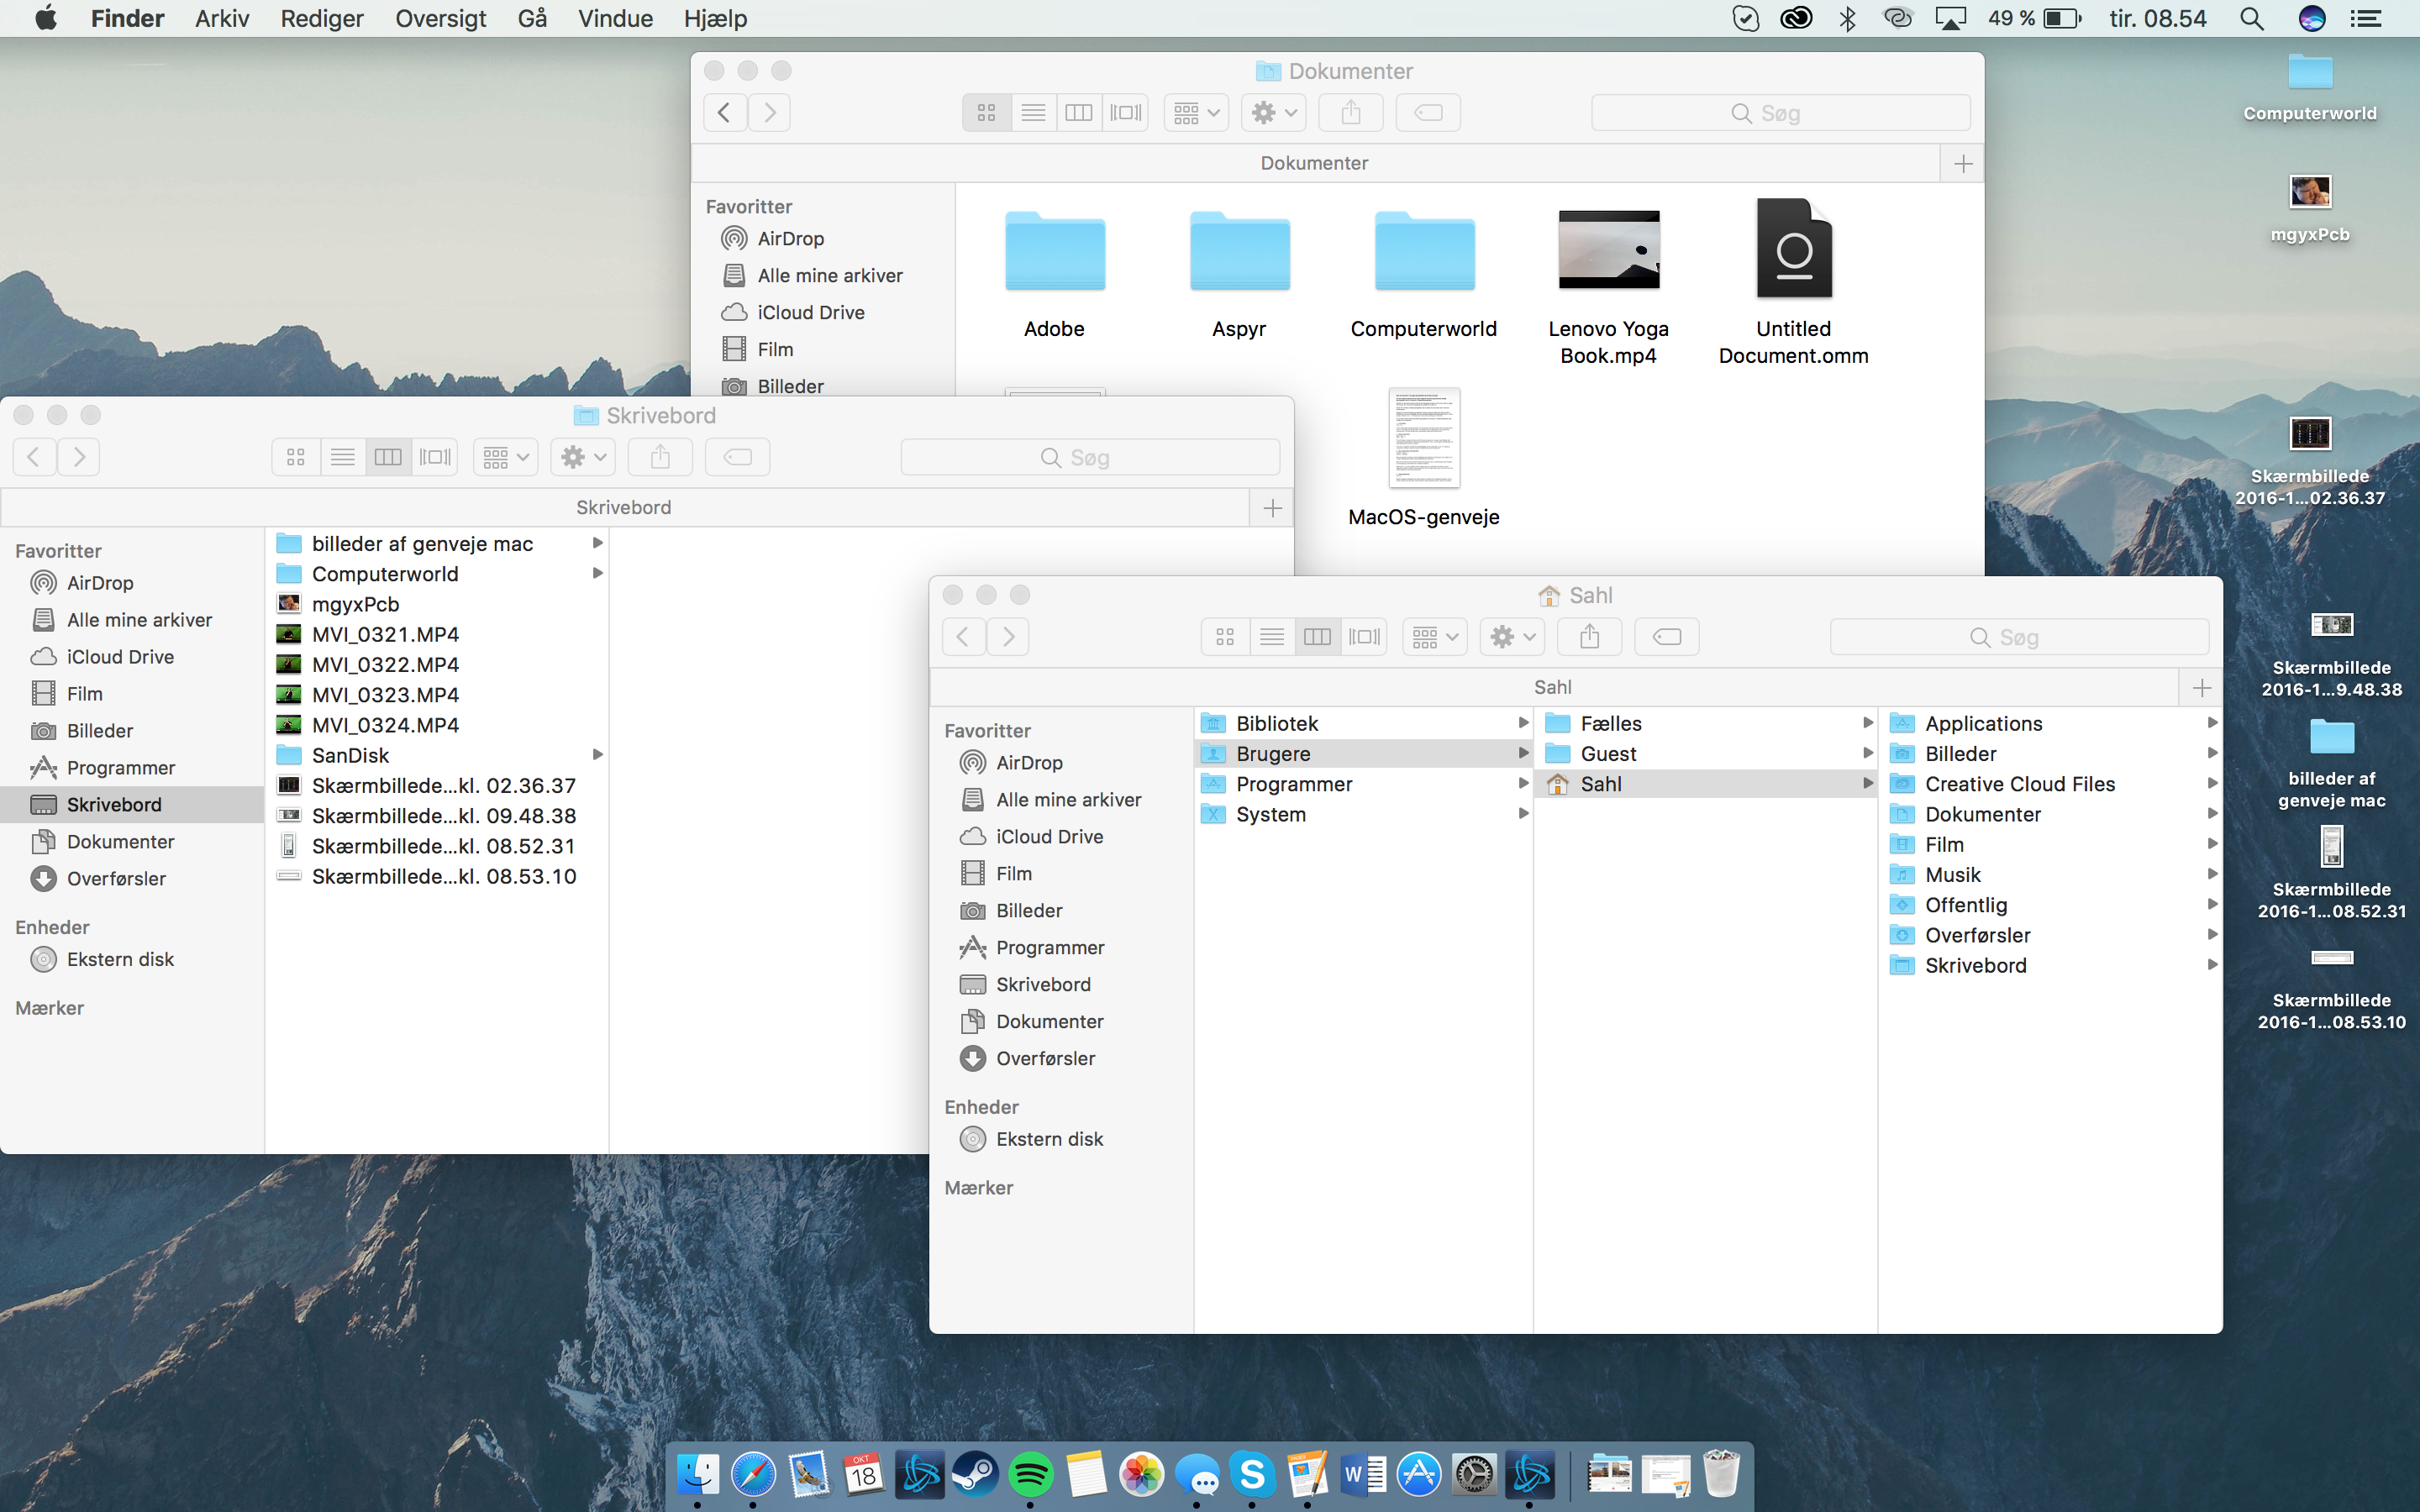
Task: Open Spotify from the Dock
Action: tap(1030, 1474)
